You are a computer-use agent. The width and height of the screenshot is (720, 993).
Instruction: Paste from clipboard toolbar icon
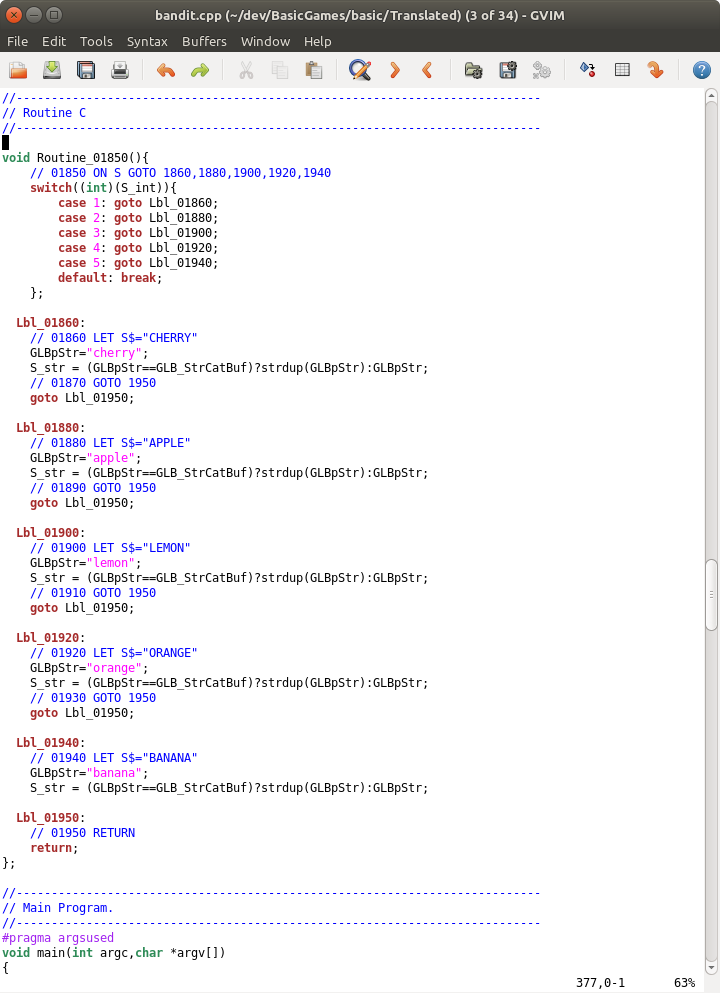(313, 70)
